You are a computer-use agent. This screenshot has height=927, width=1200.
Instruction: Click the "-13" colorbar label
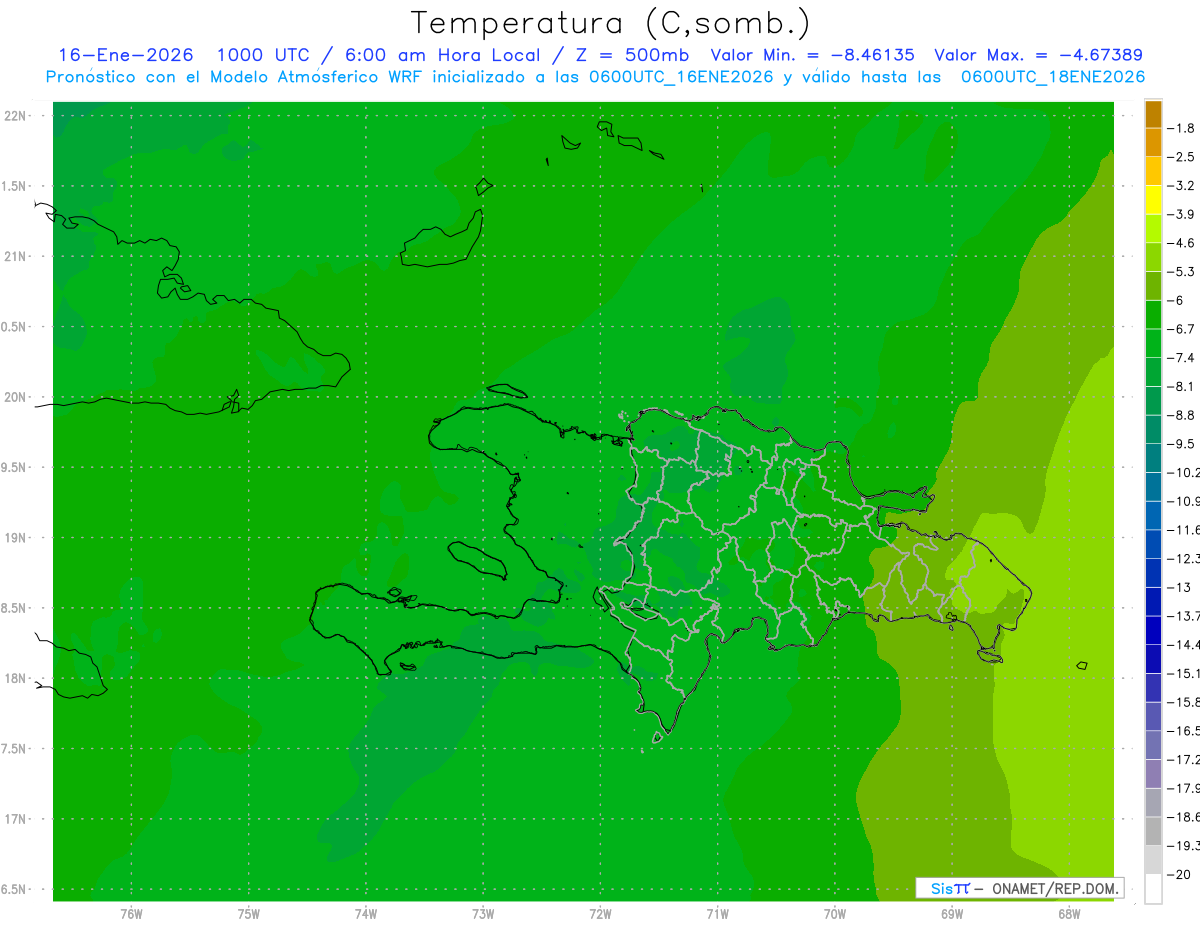pyautogui.click(x=1178, y=587)
